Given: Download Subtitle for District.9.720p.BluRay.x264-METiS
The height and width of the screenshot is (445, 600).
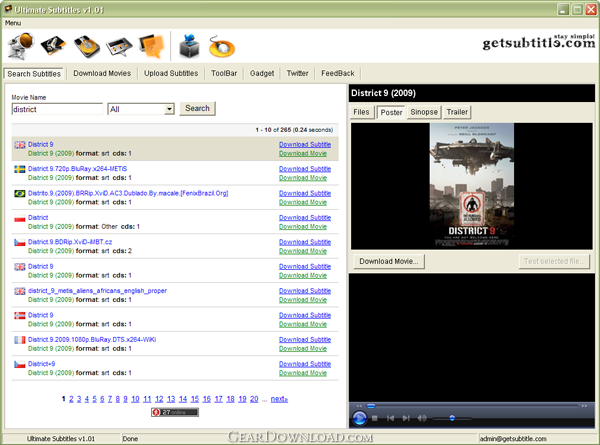Looking at the screenshot, I should pyautogui.click(x=305, y=169).
